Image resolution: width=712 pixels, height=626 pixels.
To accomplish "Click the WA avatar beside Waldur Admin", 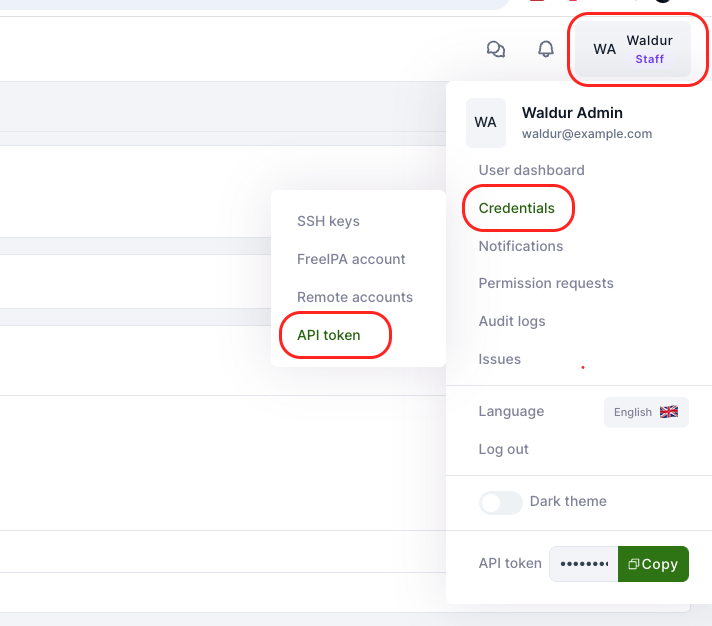I will tap(486, 122).
